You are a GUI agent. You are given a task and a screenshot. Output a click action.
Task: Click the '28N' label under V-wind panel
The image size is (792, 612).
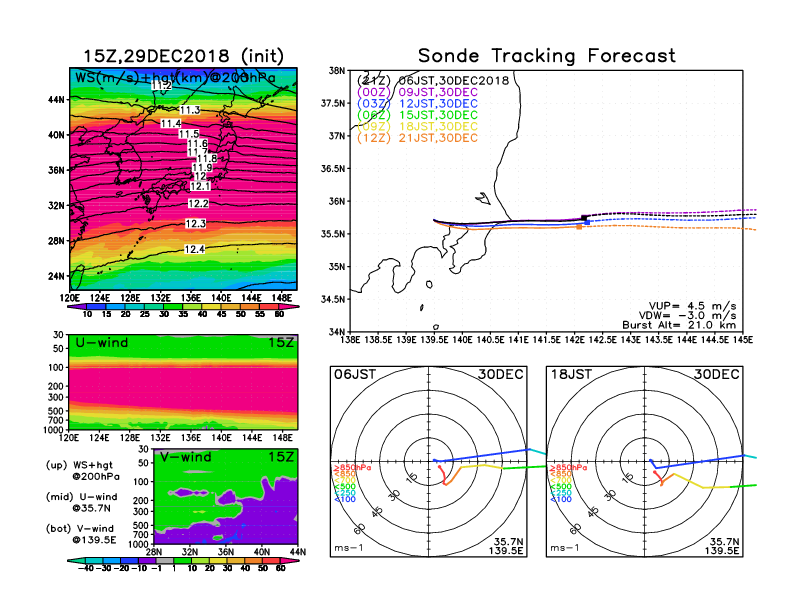154,552
